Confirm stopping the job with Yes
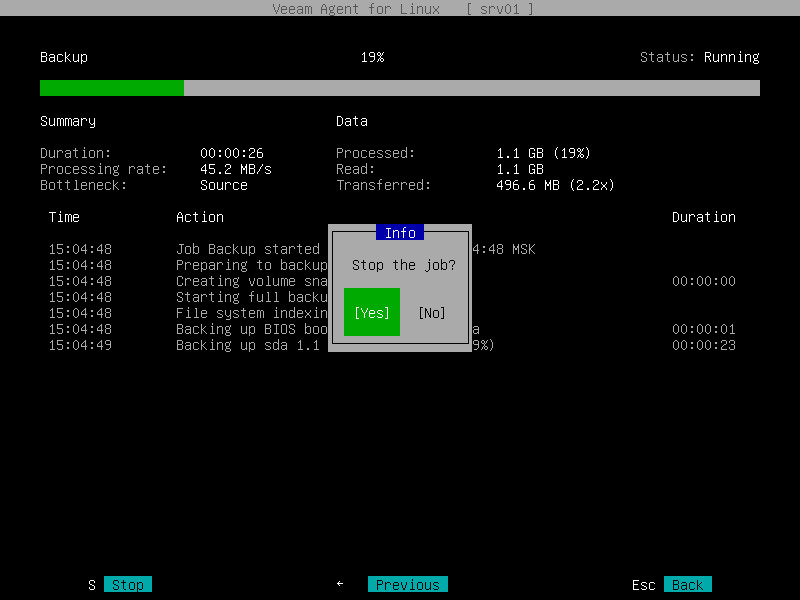Viewport: 800px width, 600px height. (x=371, y=312)
